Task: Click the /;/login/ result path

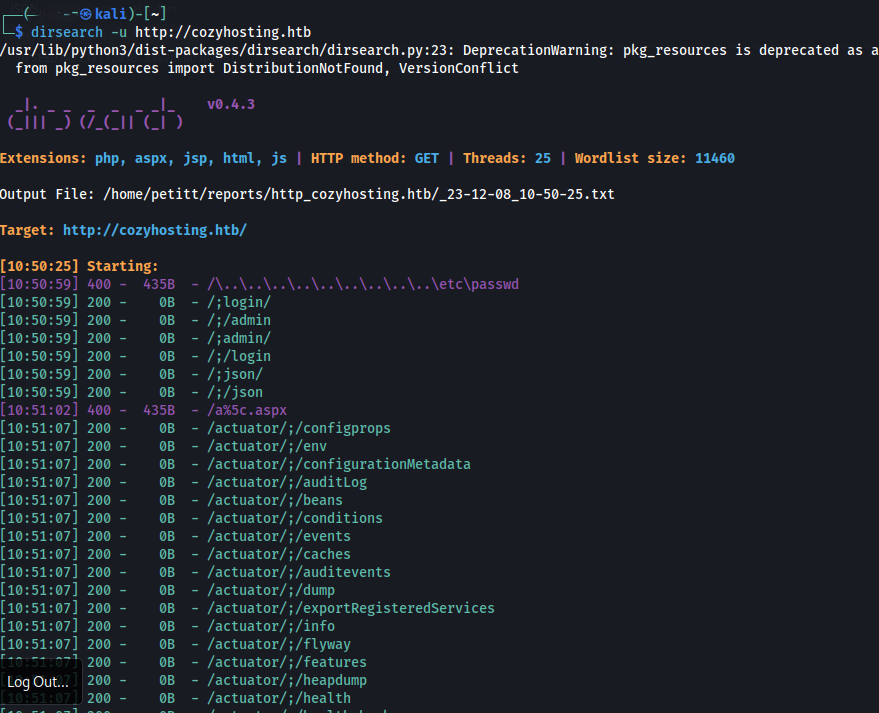Action: tap(239, 302)
